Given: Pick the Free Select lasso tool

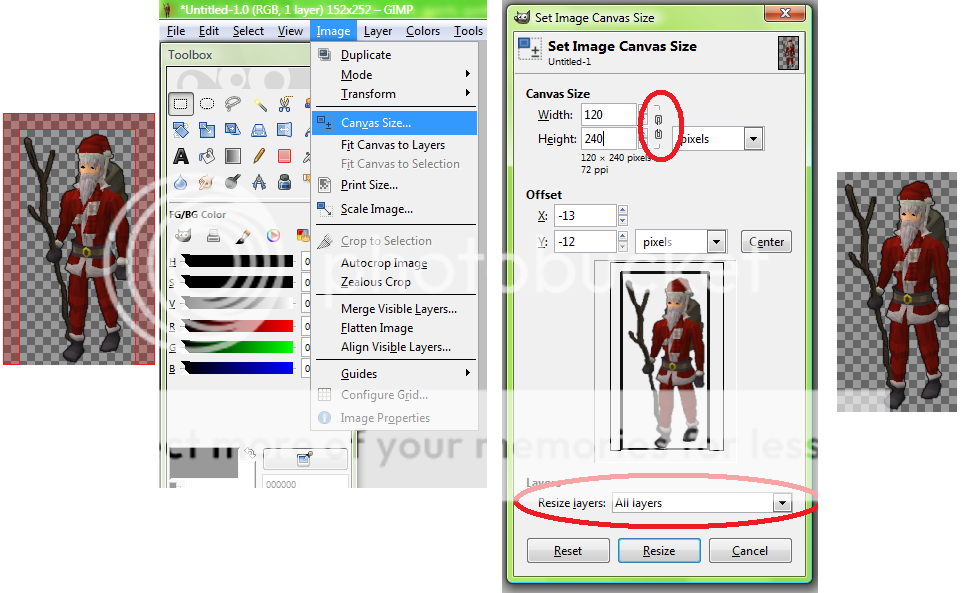Looking at the screenshot, I should tap(233, 103).
